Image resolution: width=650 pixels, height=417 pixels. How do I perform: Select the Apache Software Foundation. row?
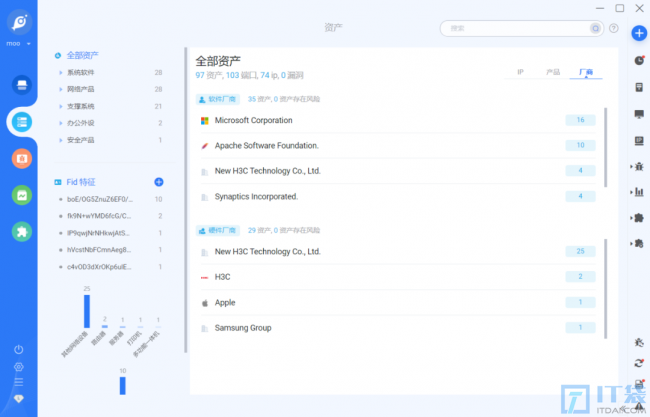click(398, 145)
